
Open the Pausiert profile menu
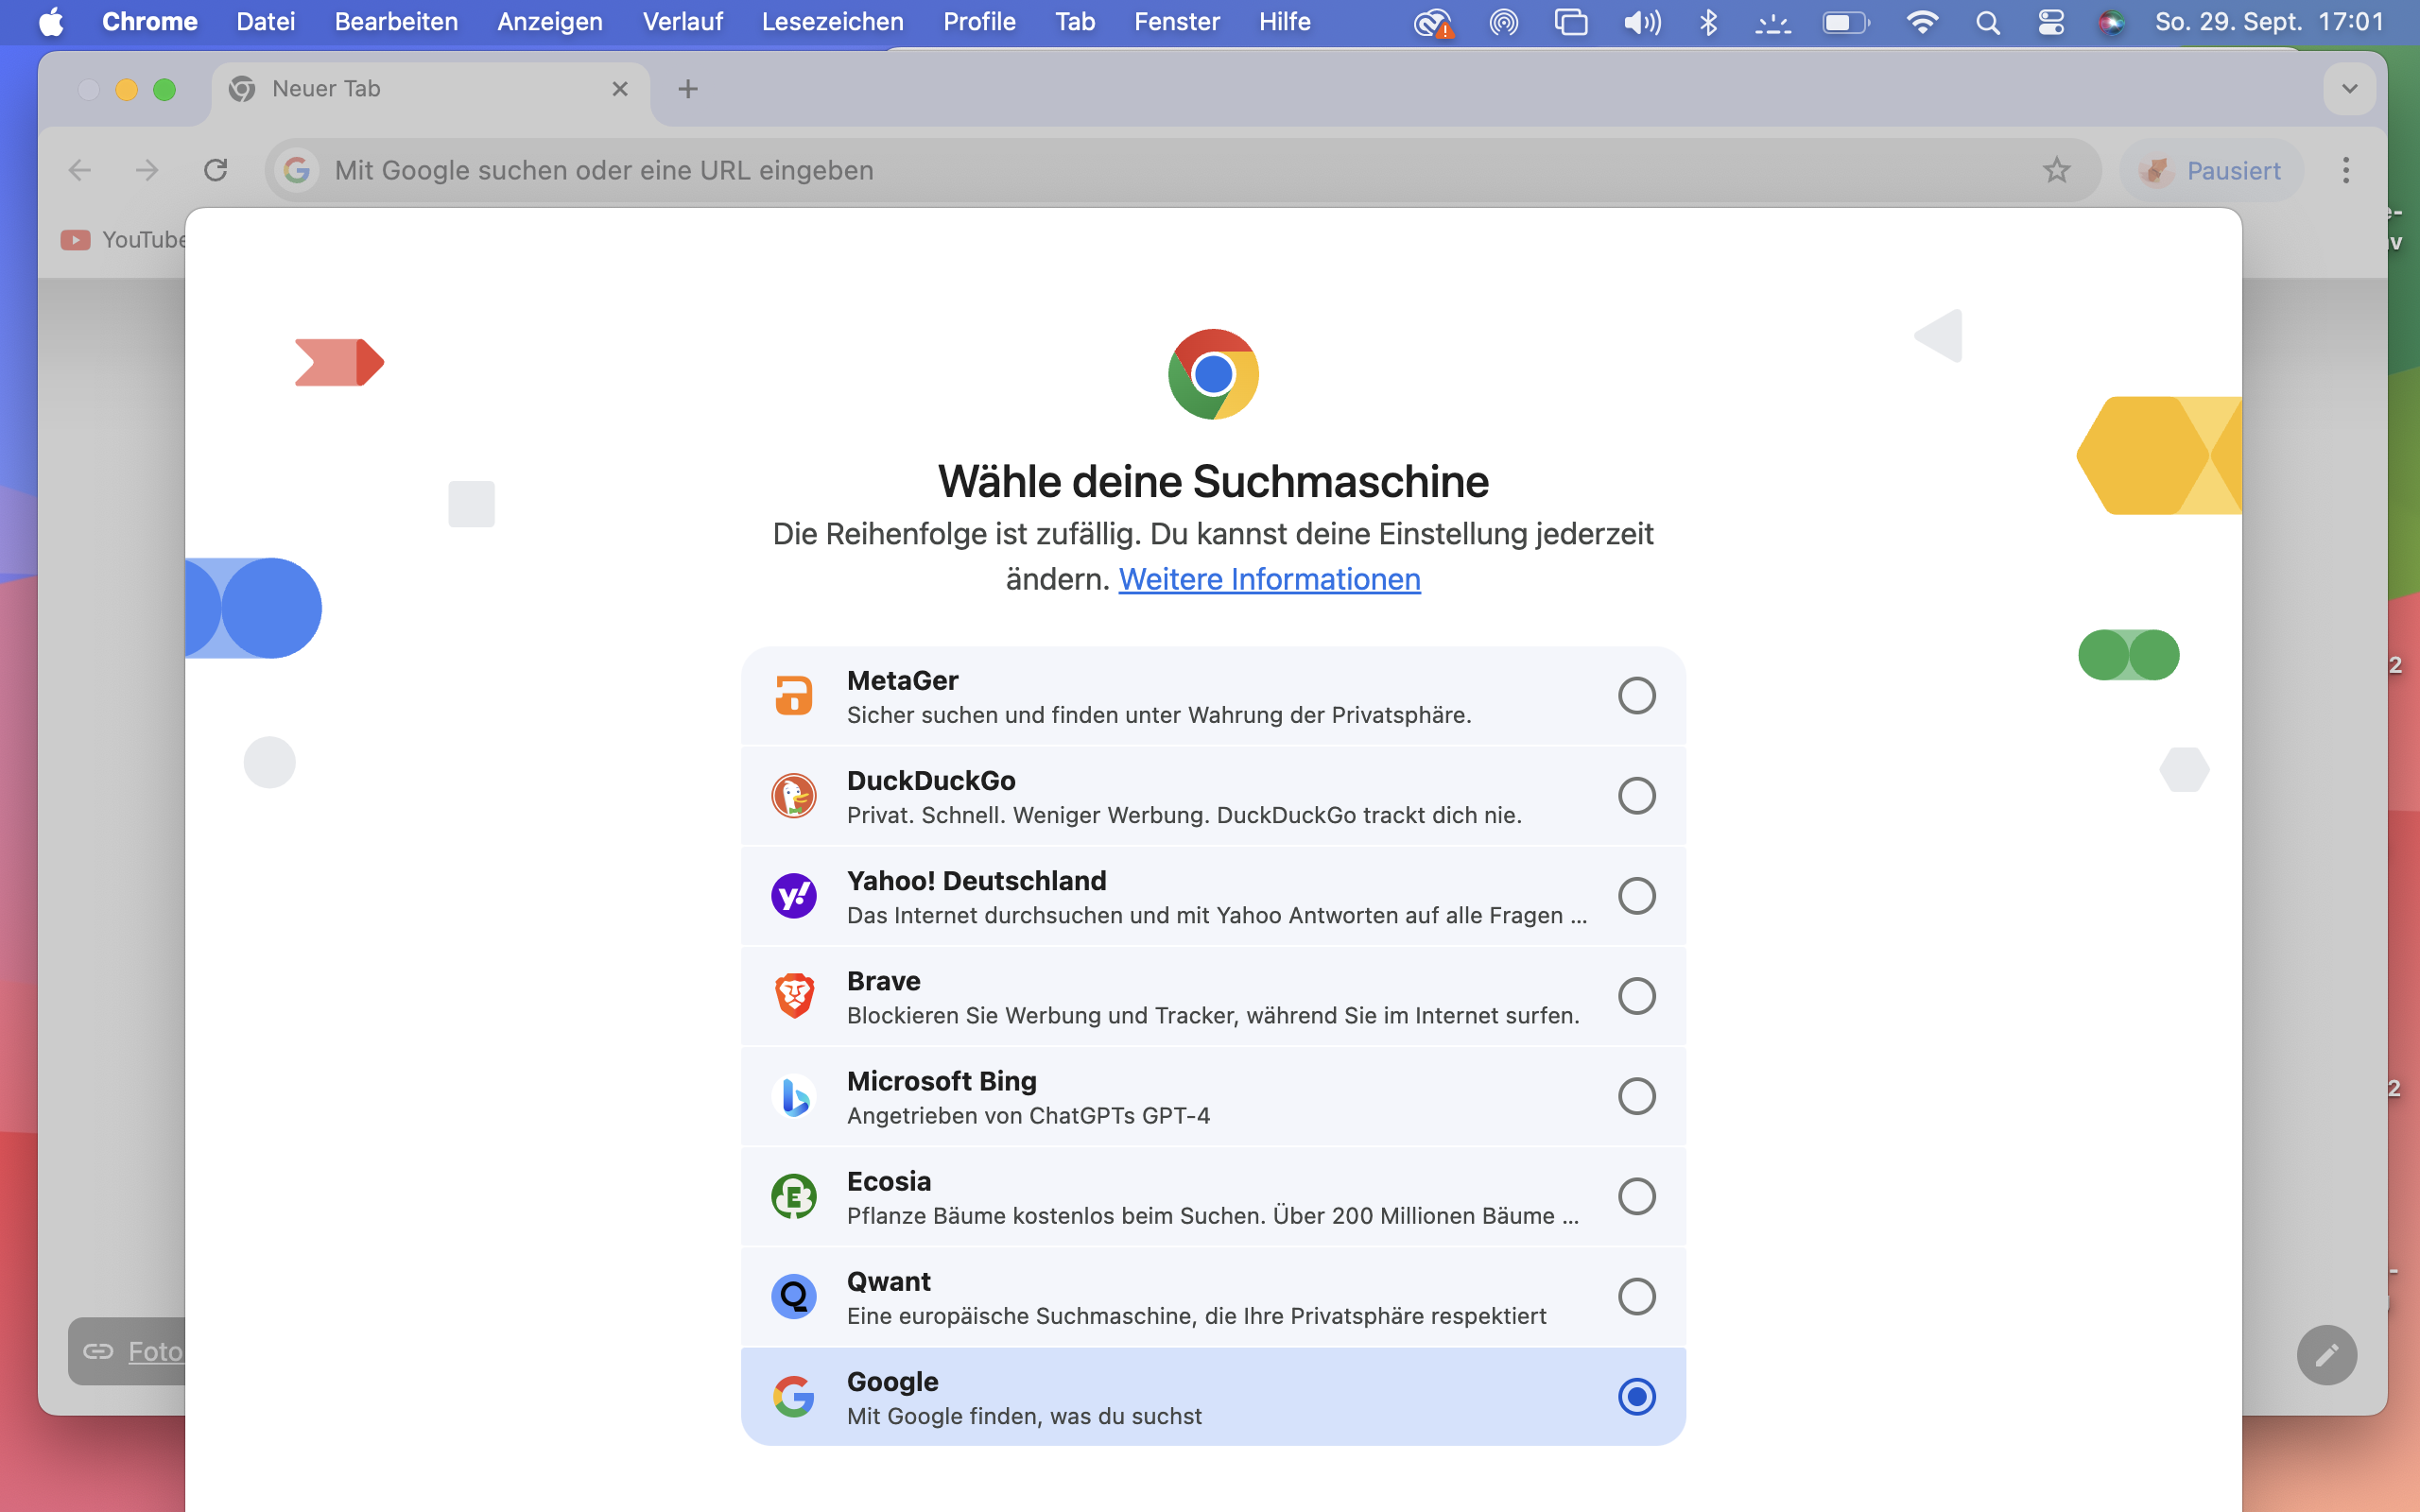coord(2212,171)
